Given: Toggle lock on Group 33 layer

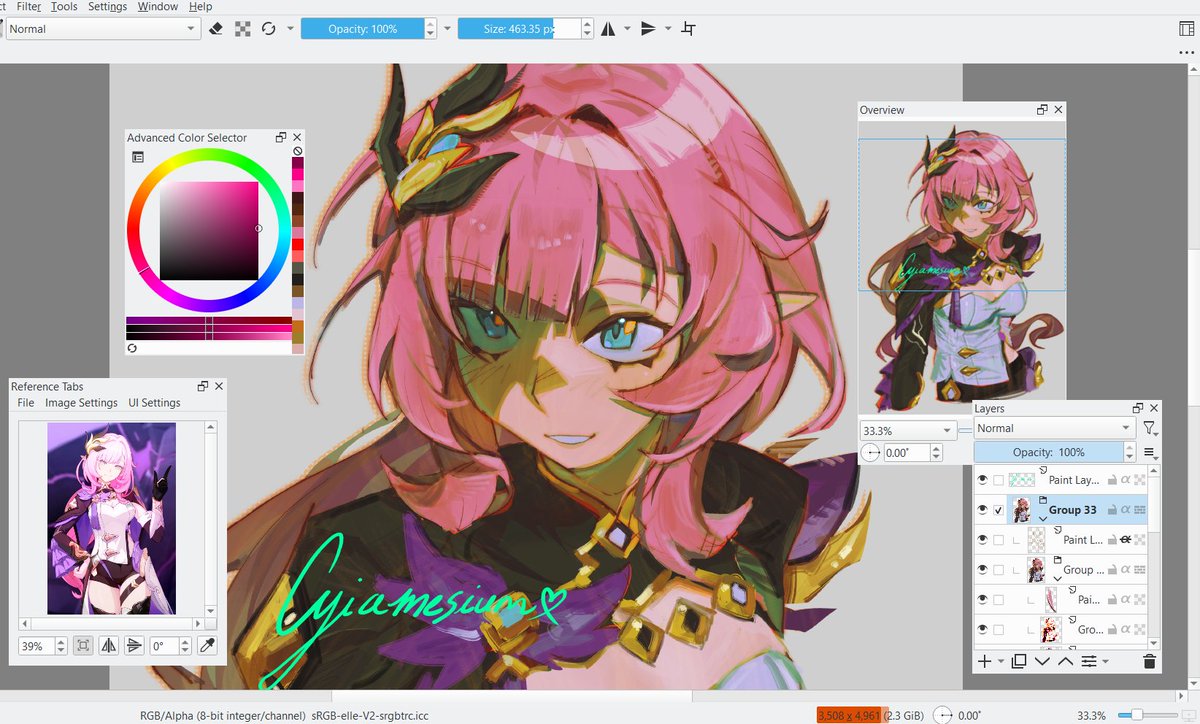Looking at the screenshot, I should coord(1112,510).
